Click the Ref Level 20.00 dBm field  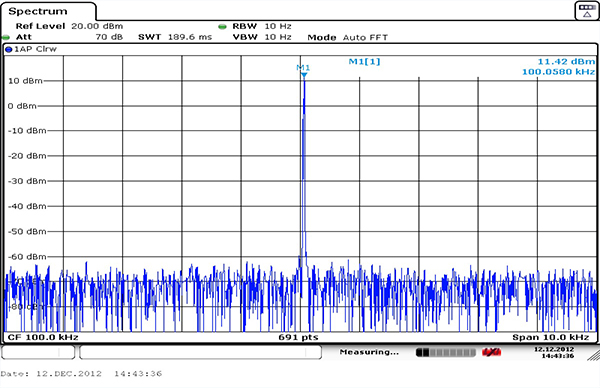coord(69,26)
